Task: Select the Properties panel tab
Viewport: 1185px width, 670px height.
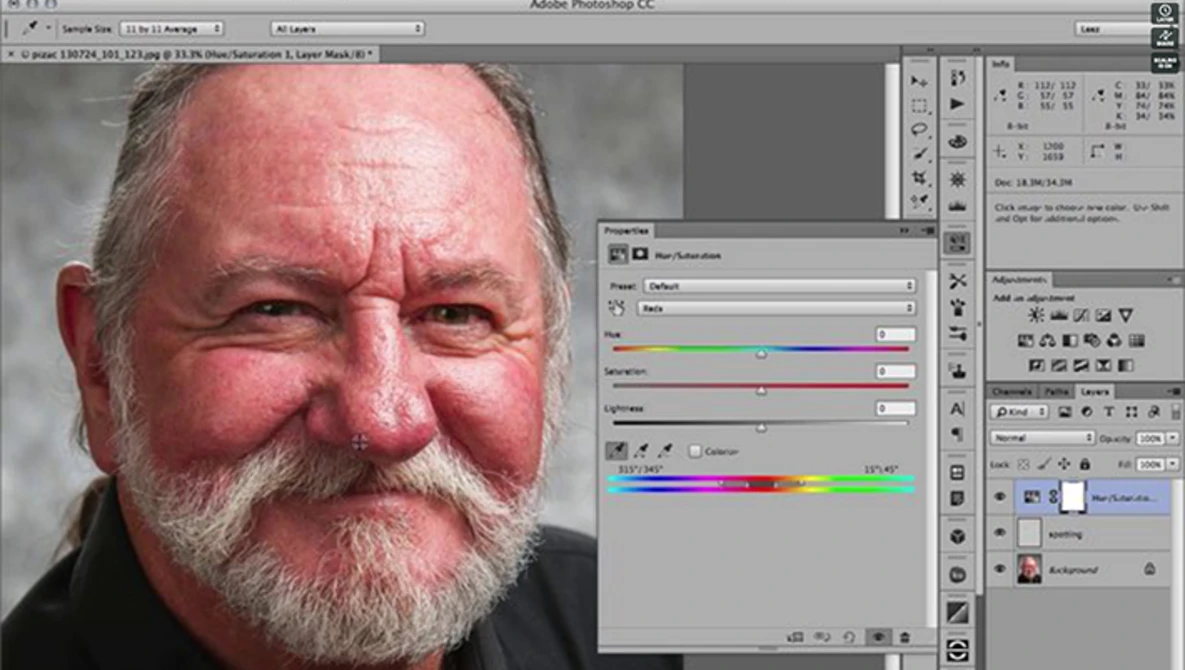Action: (627, 230)
